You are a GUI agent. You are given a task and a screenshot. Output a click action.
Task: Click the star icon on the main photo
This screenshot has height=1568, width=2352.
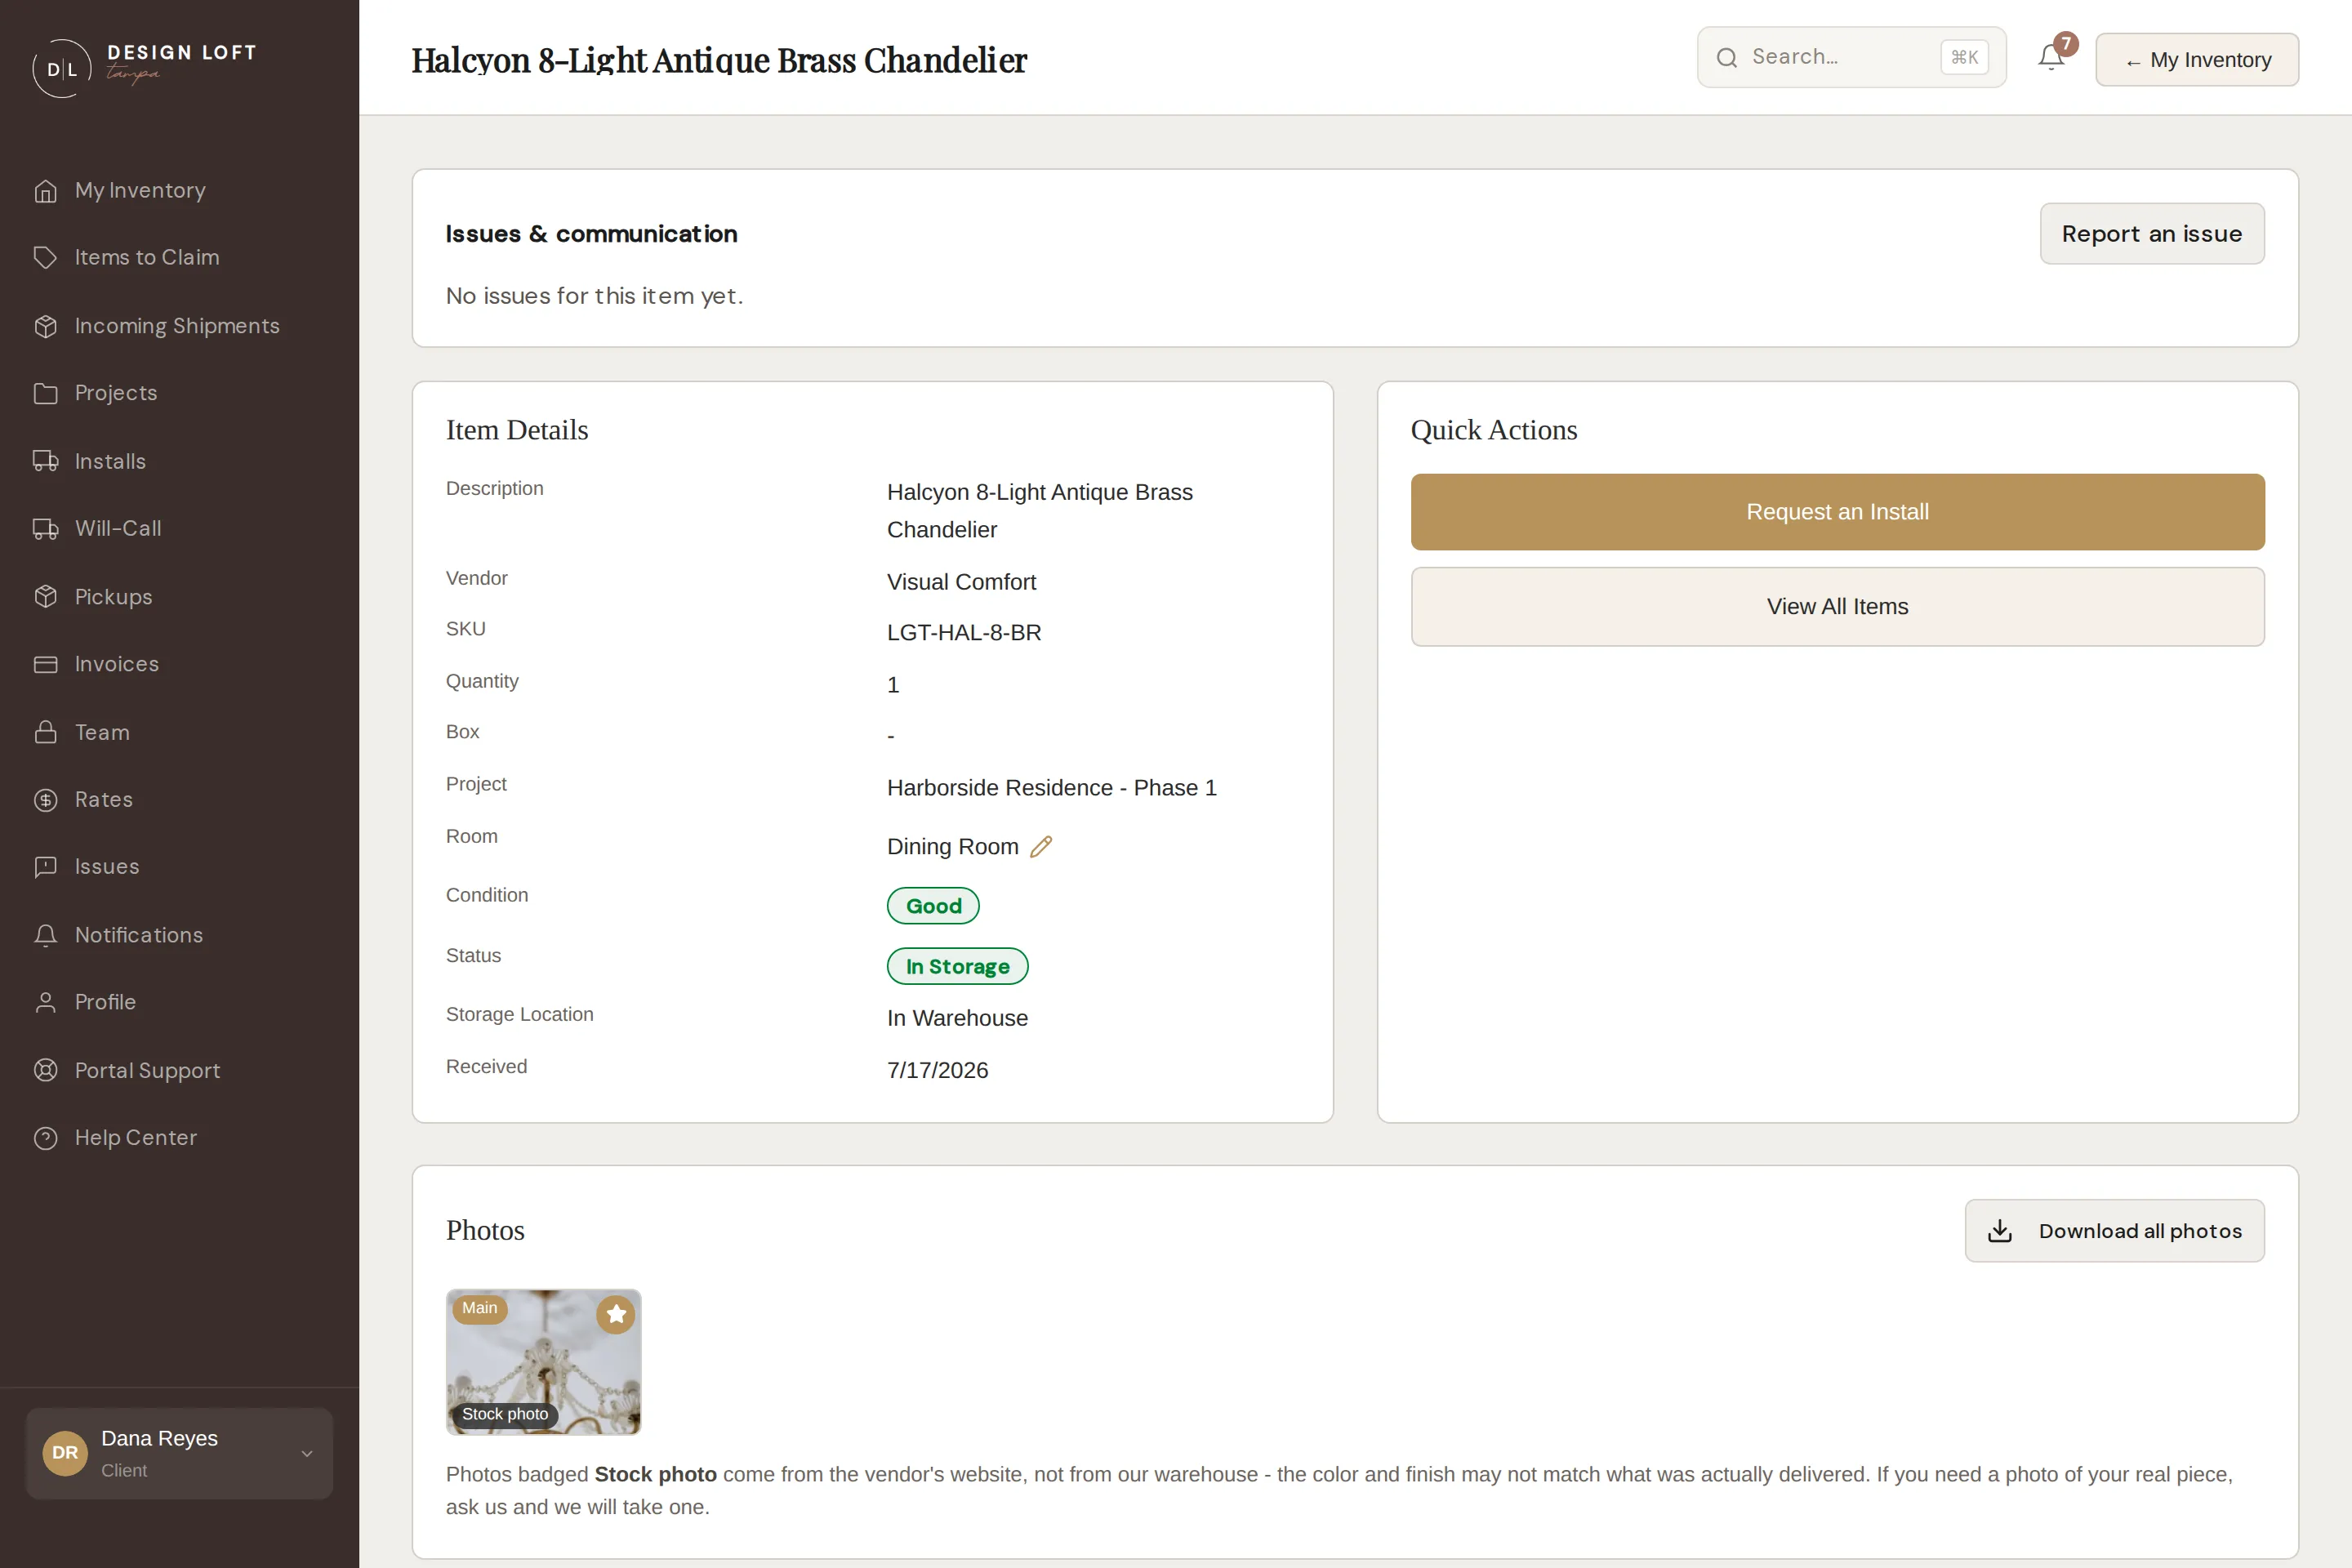(616, 1314)
